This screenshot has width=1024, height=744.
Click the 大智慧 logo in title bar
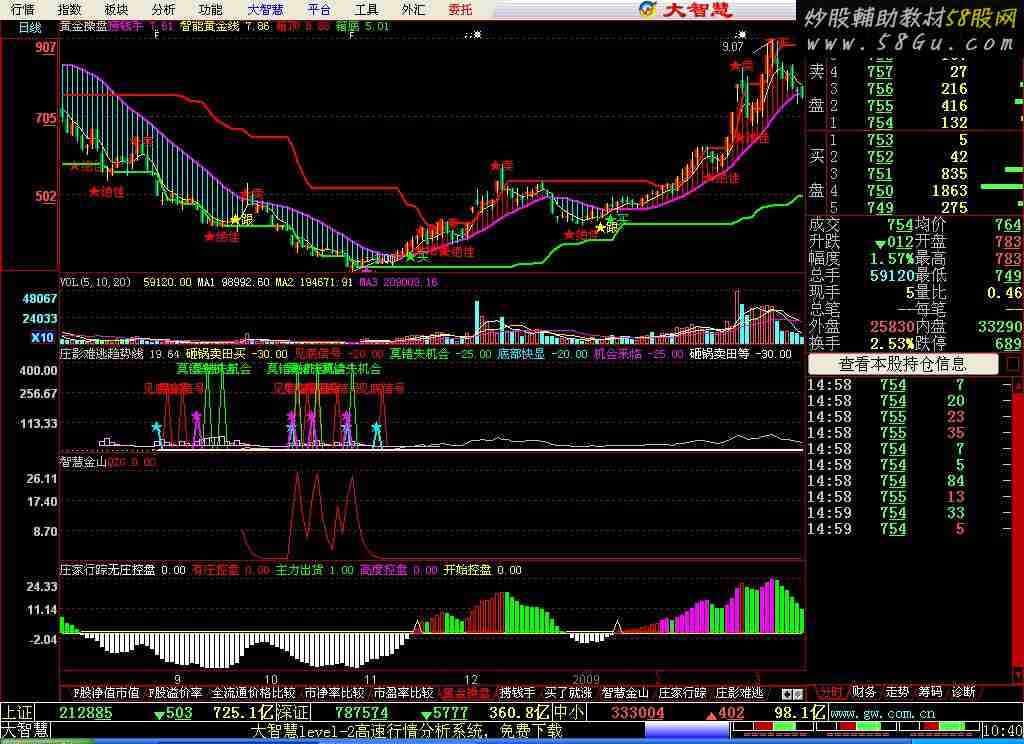coord(686,9)
